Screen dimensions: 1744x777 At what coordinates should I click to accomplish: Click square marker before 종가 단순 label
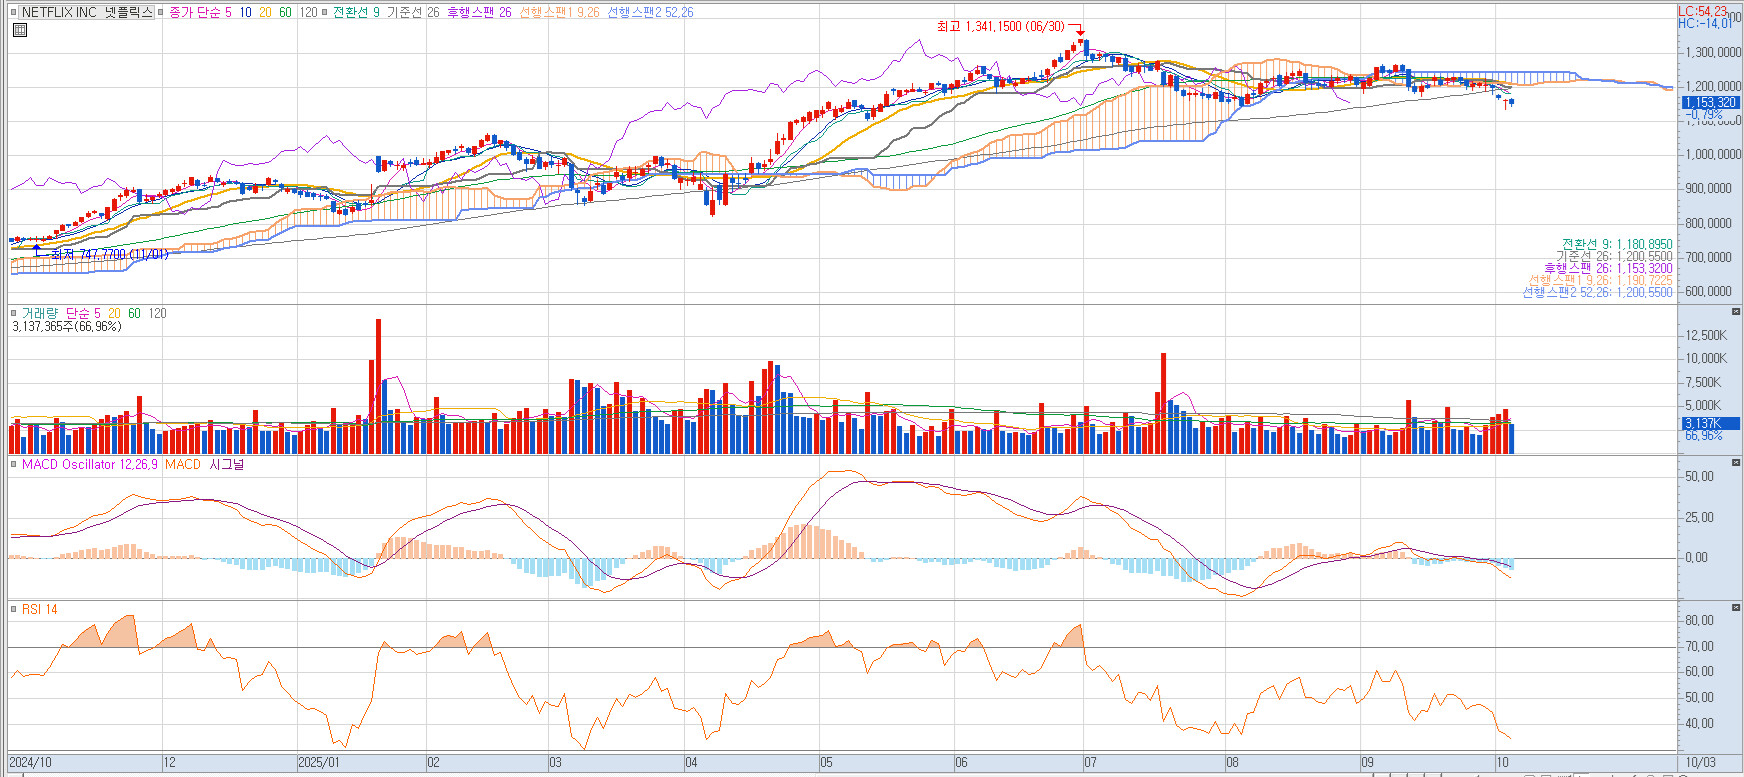pyautogui.click(x=161, y=12)
